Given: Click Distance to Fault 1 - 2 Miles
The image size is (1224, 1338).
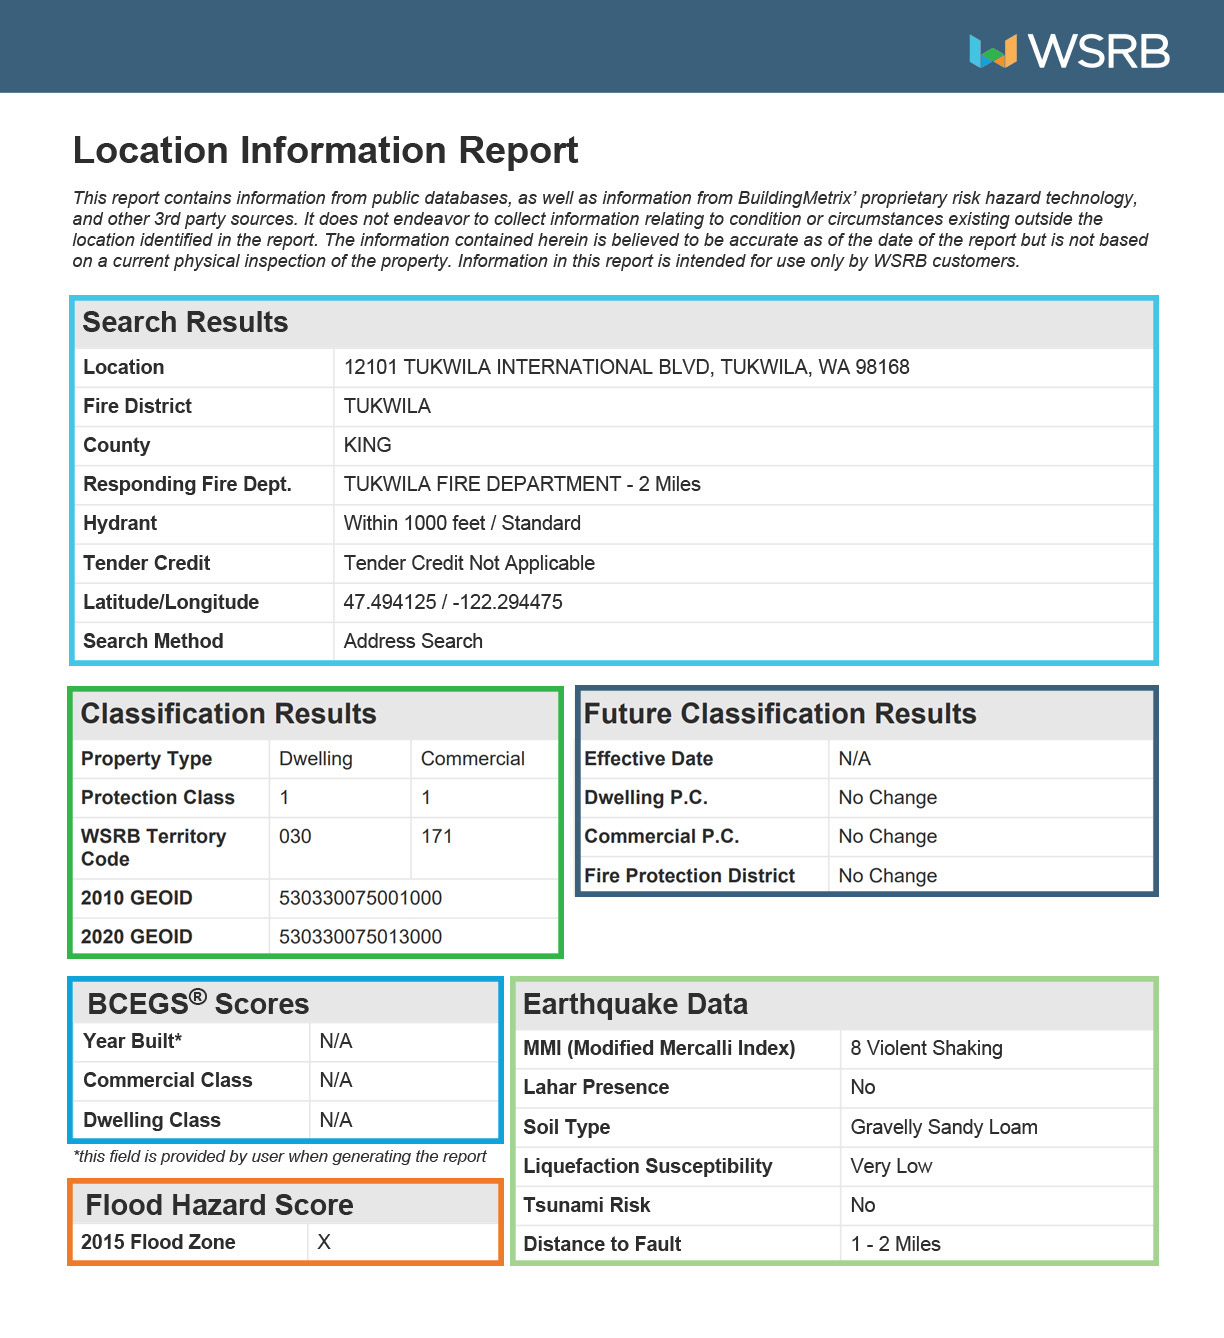Looking at the screenshot, I should pyautogui.click(x=896, y=1244).
